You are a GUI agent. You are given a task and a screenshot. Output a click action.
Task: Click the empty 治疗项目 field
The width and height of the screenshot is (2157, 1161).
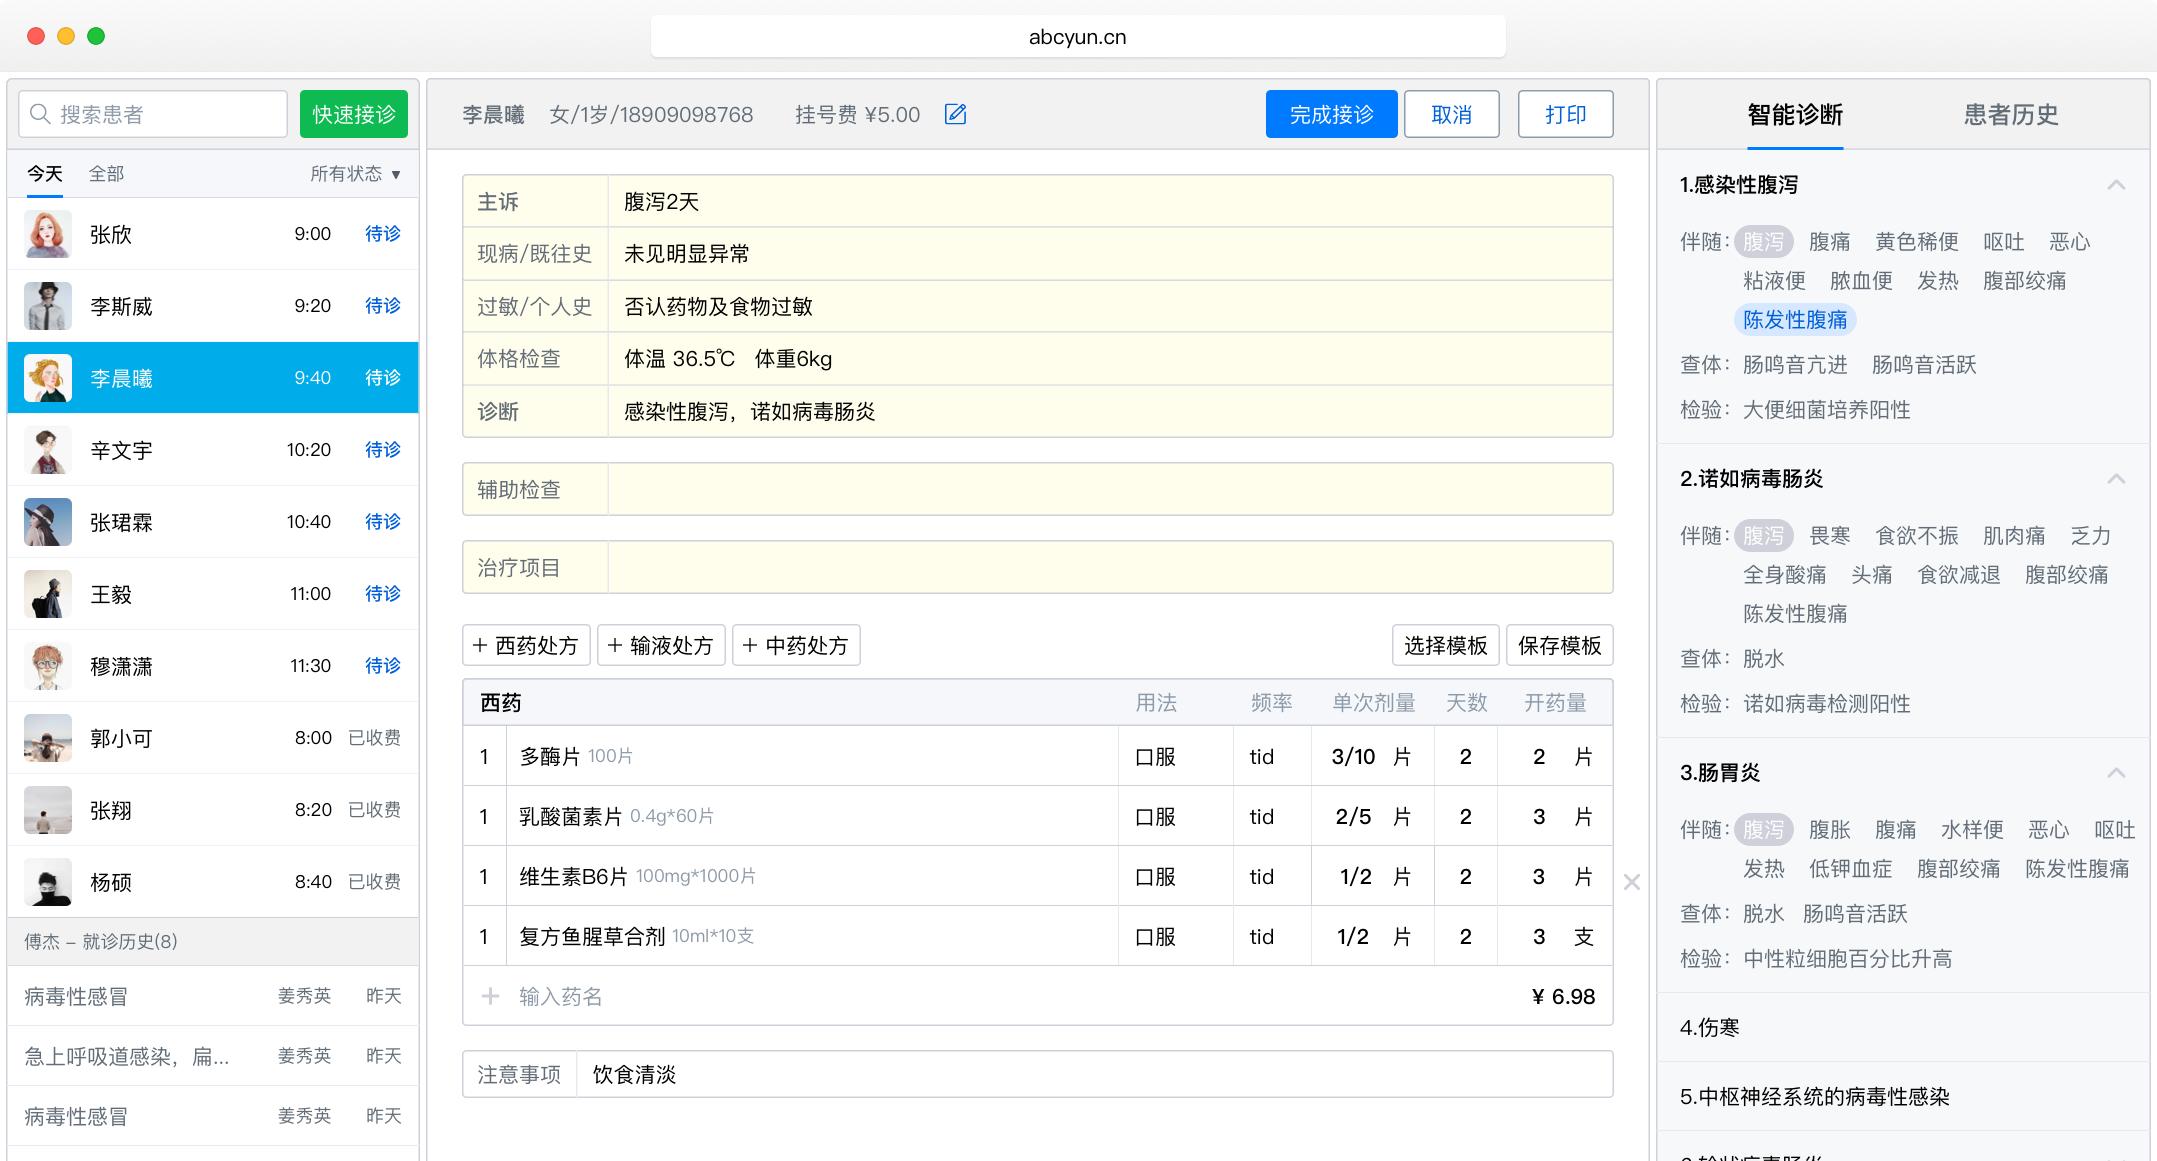1110,568
